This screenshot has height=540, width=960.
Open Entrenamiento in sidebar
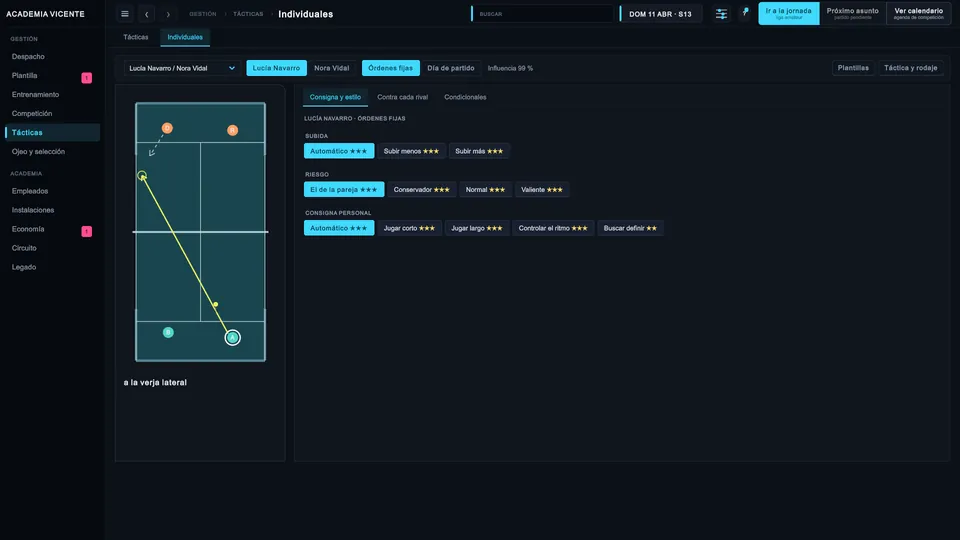coord(53,94)
